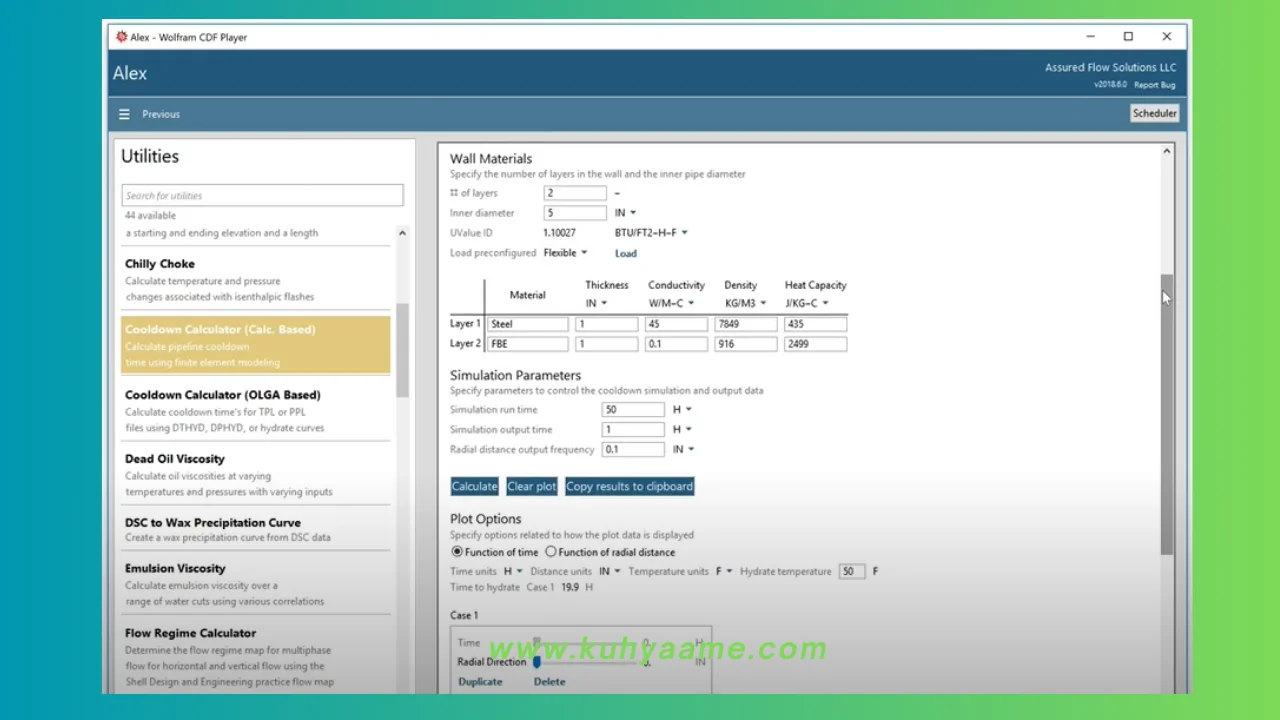Go to Previous in the navigation bar

[161, 114]
